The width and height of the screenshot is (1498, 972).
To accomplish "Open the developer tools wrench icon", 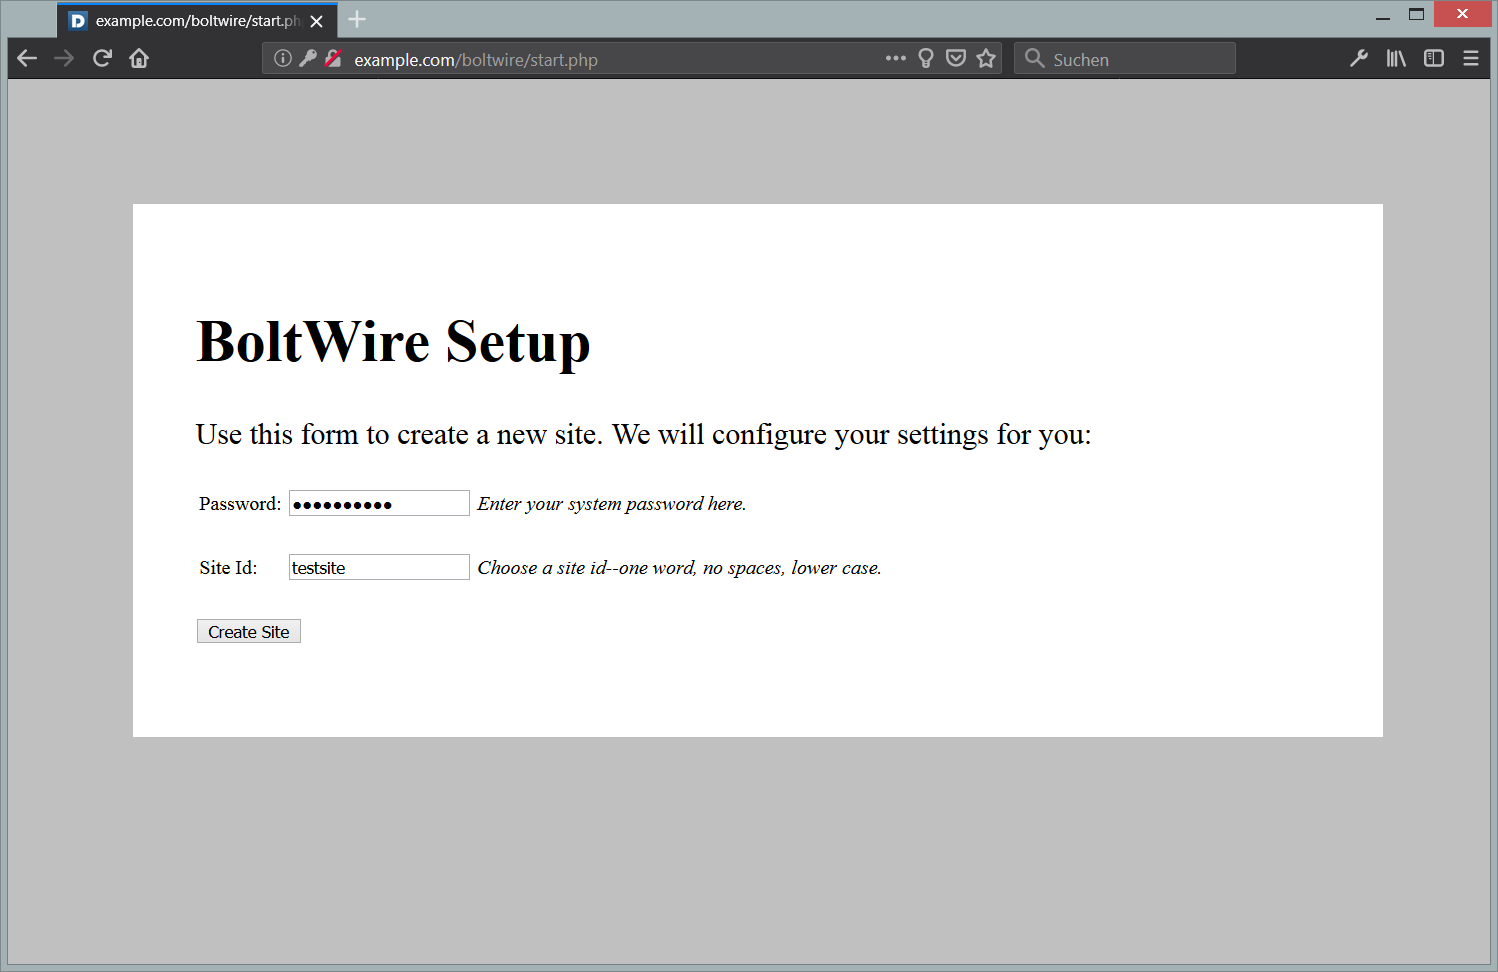I will [1358, 59].
